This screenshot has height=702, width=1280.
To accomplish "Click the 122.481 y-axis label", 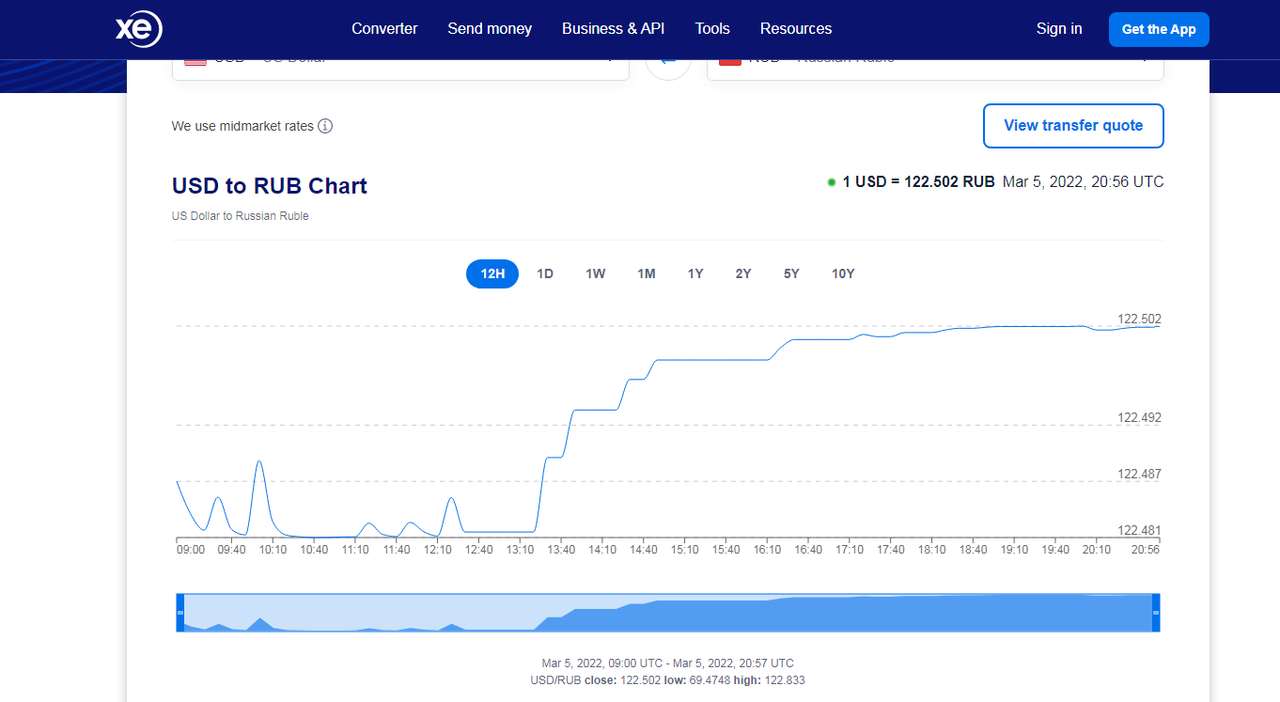I will [x=1139, y=531].
